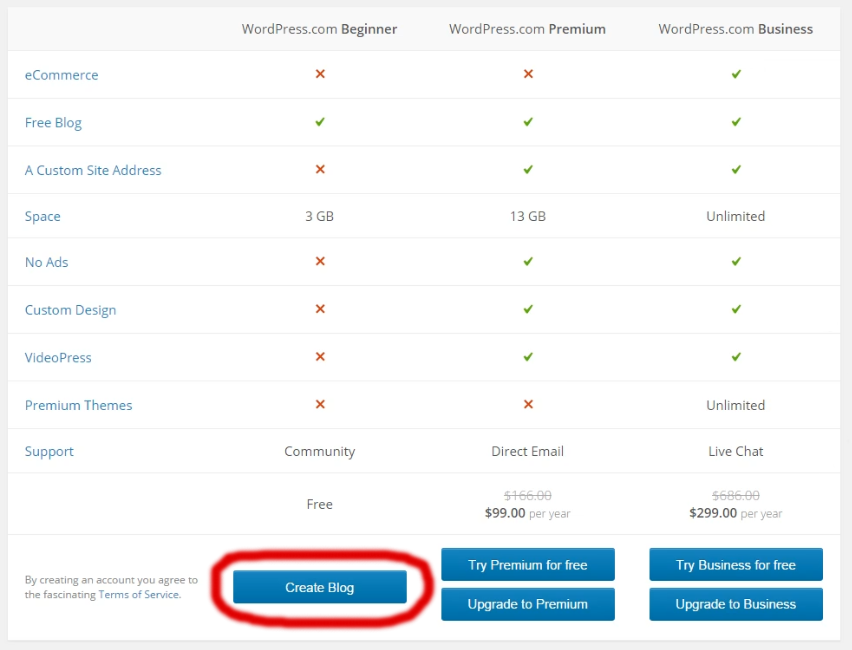Click the eCommerce red X under Premium

point(528,73)
